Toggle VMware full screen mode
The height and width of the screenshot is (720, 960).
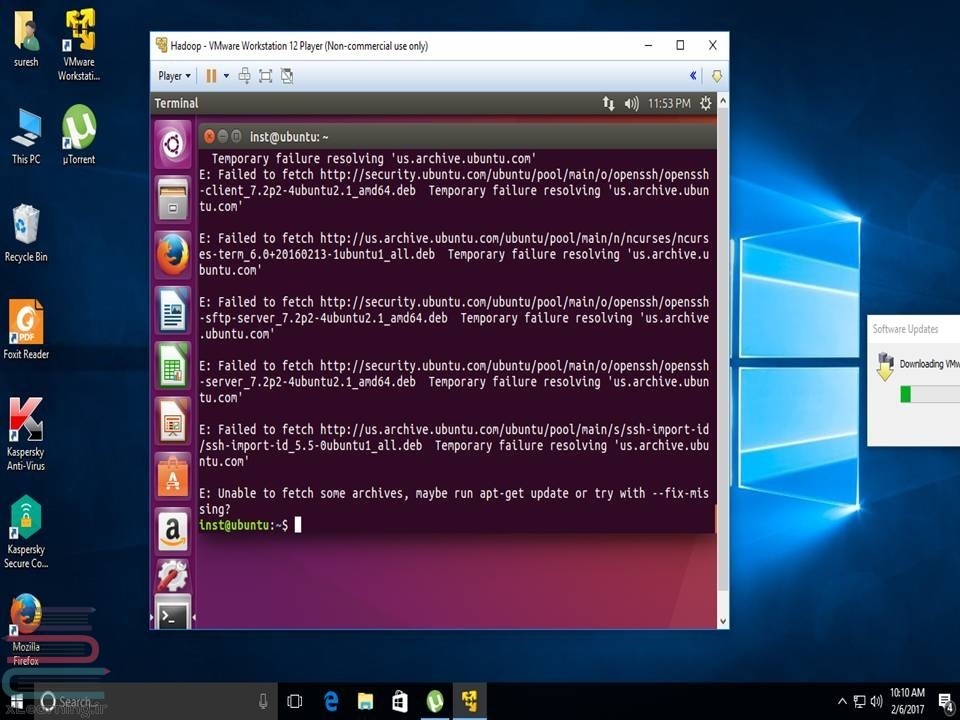coord(265,76)
